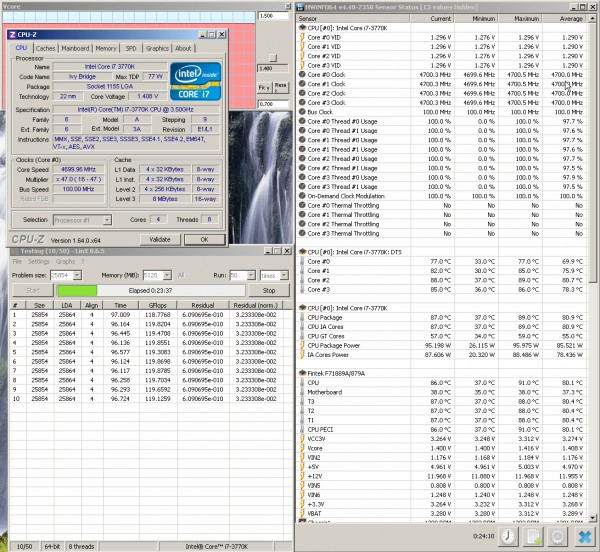The image size is (600, 552).
Task: Click the chip icon beside Fintek F71889A/879A
Action: (x=302, y=373)
